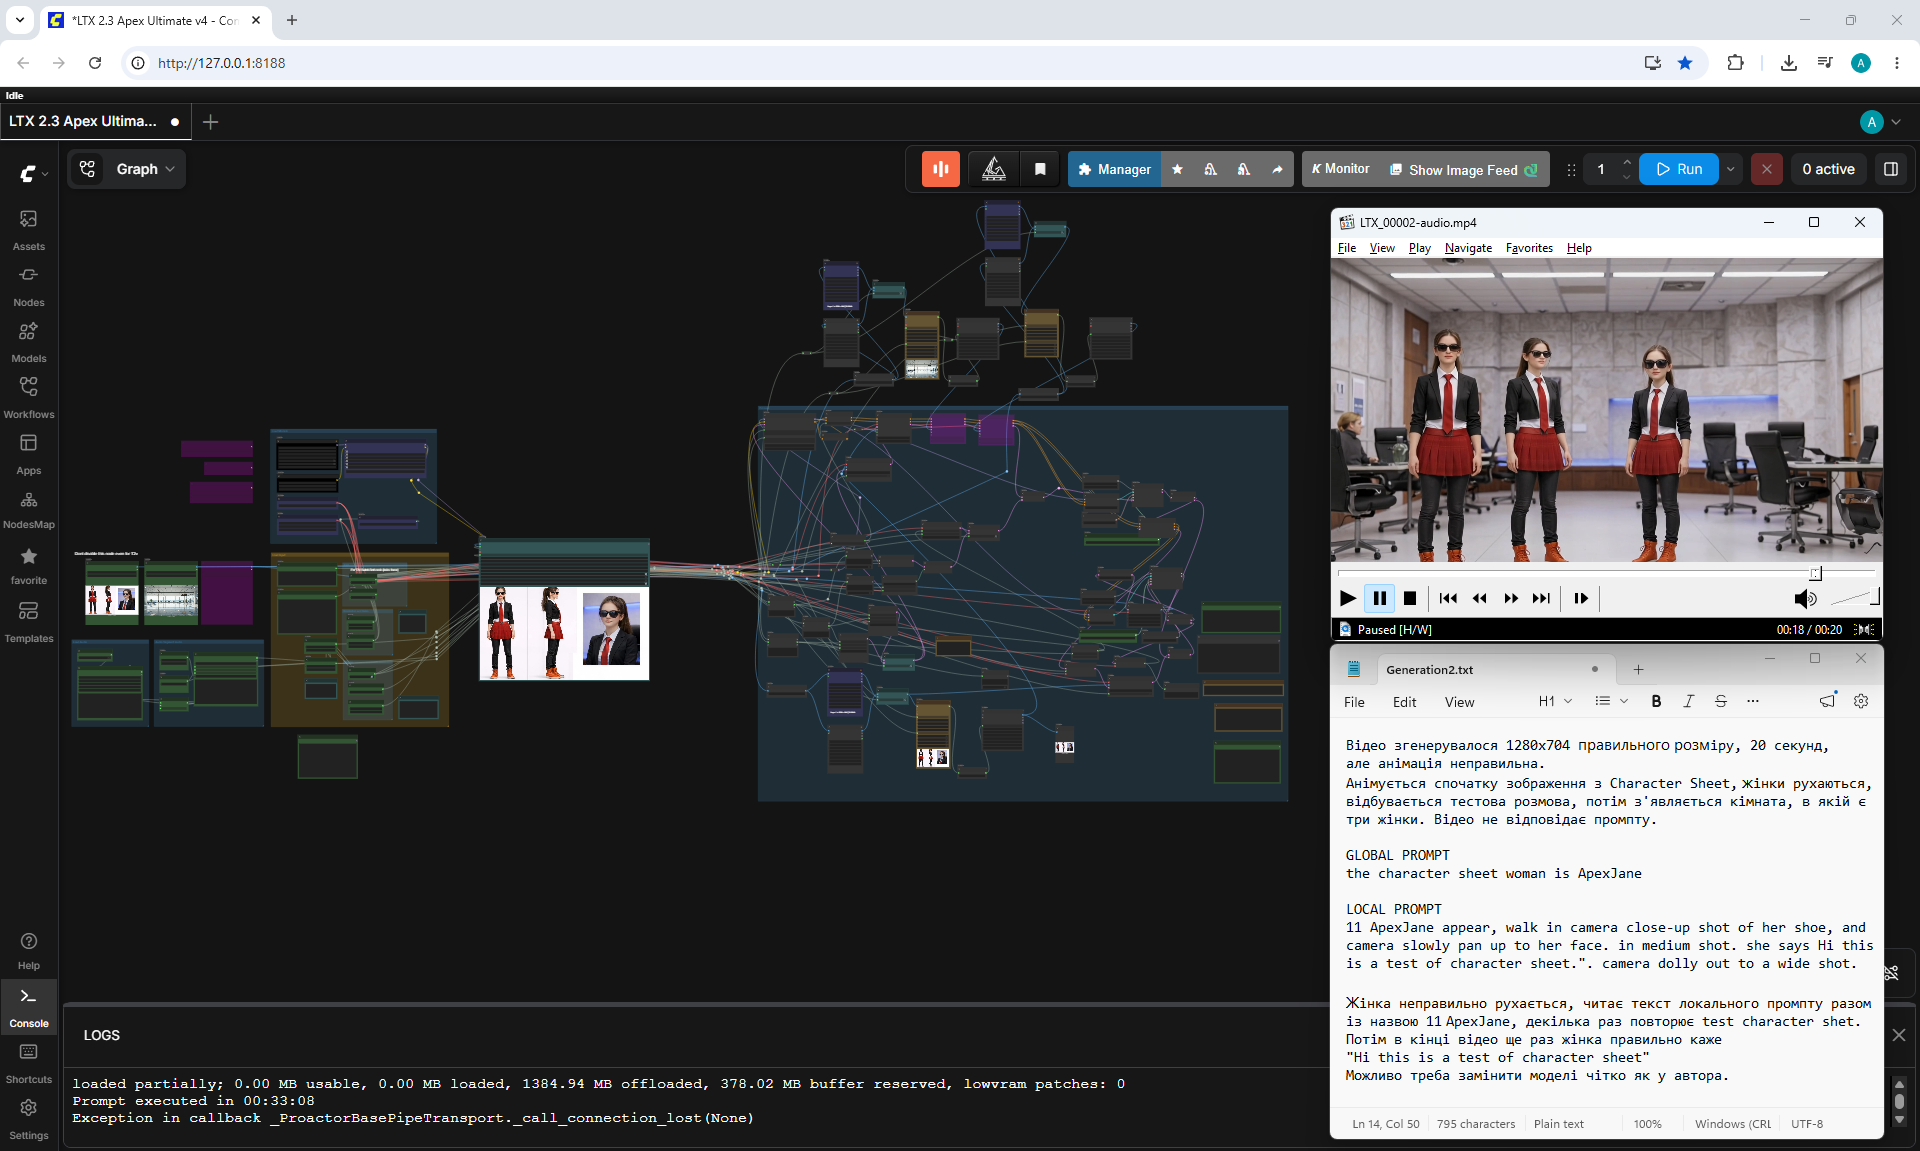1920x1151 pixels.
Task: Open the NodesMap sidebar panel
Action: point(28,509)
